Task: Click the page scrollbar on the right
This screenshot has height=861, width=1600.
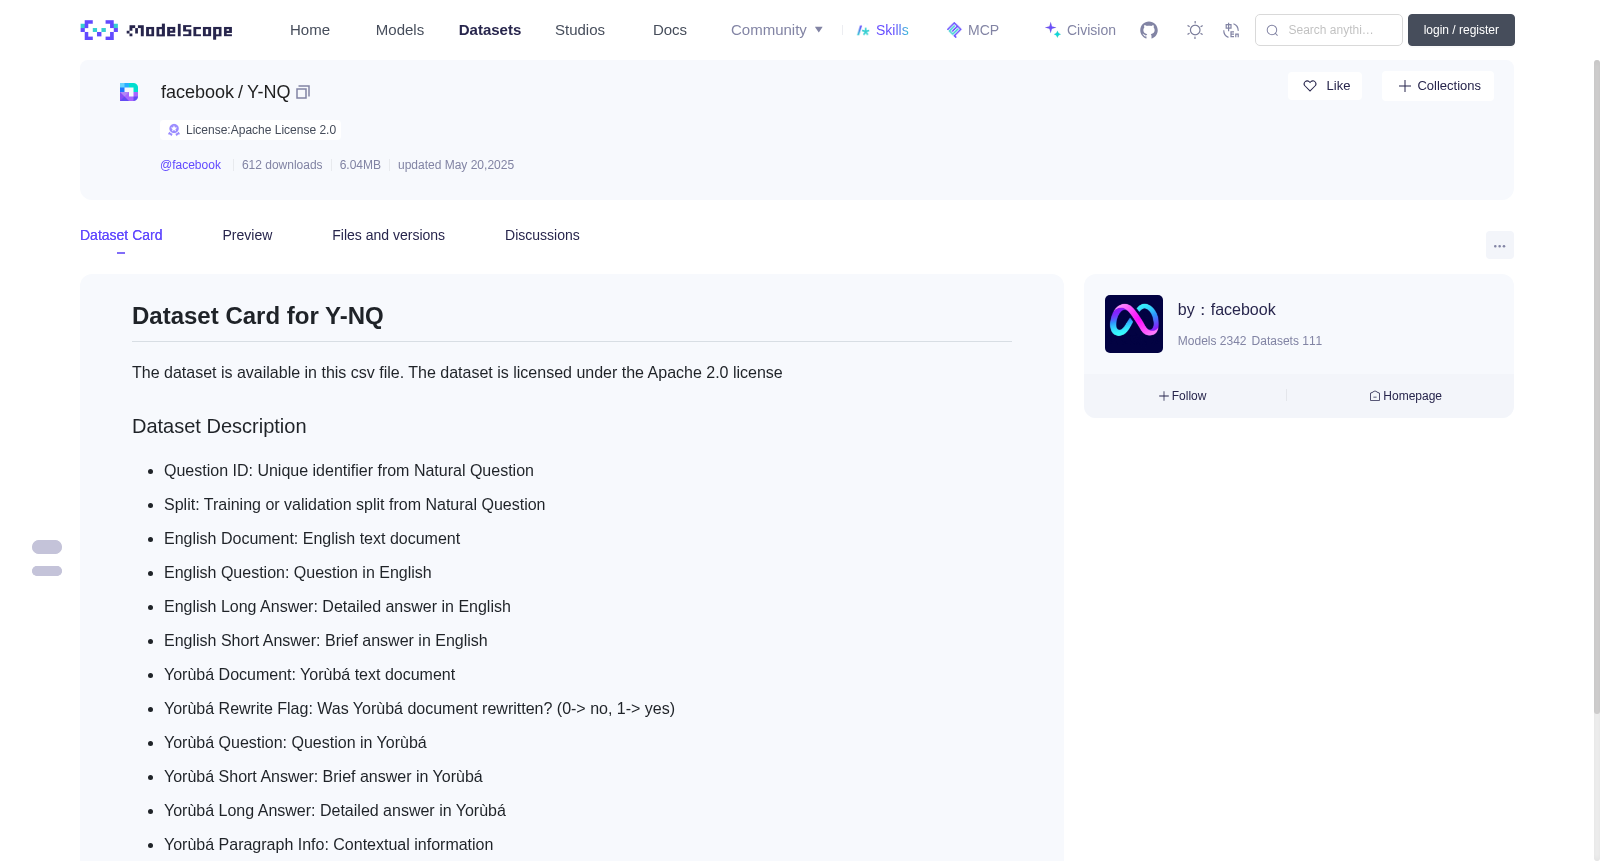Action: pyautogui.click(x=1596, y=387)
